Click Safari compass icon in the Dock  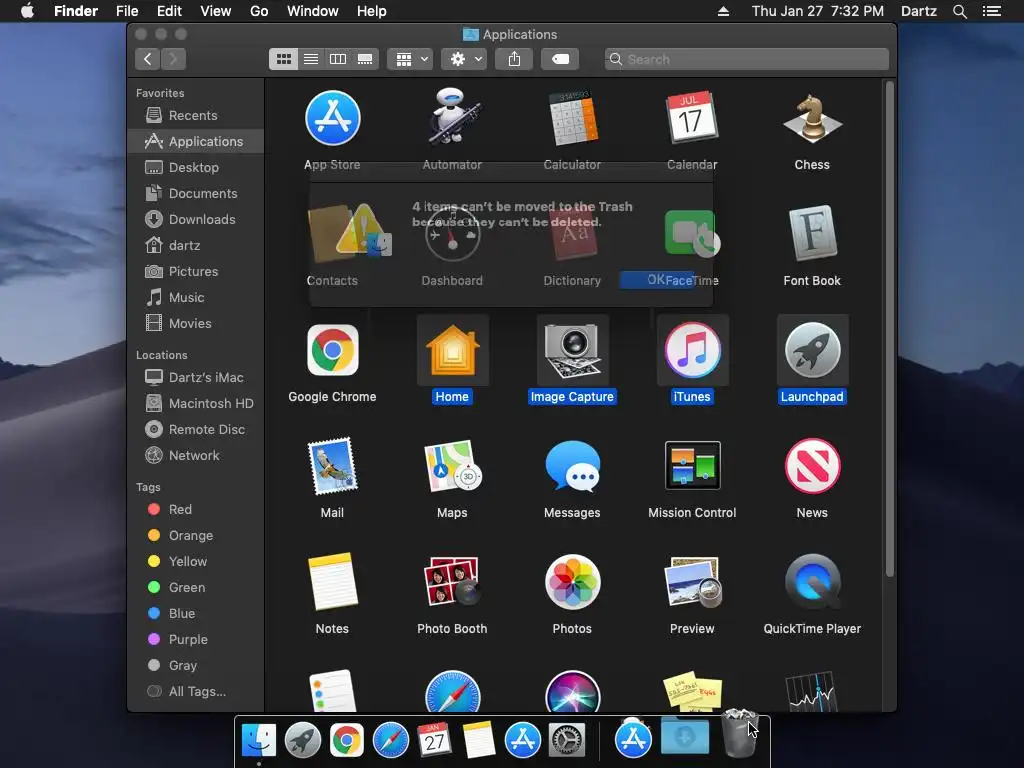(391, 741)
